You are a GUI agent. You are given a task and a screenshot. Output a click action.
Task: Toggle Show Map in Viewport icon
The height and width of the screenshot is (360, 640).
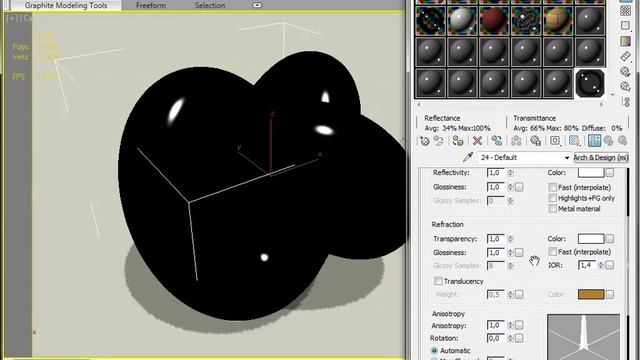coord(575,141)
